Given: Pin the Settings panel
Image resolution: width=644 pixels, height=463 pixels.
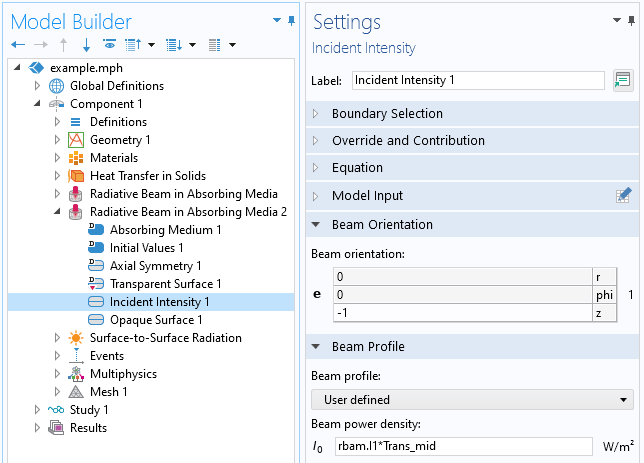Looking at the screenshot, I should click(x=631, y=20).
